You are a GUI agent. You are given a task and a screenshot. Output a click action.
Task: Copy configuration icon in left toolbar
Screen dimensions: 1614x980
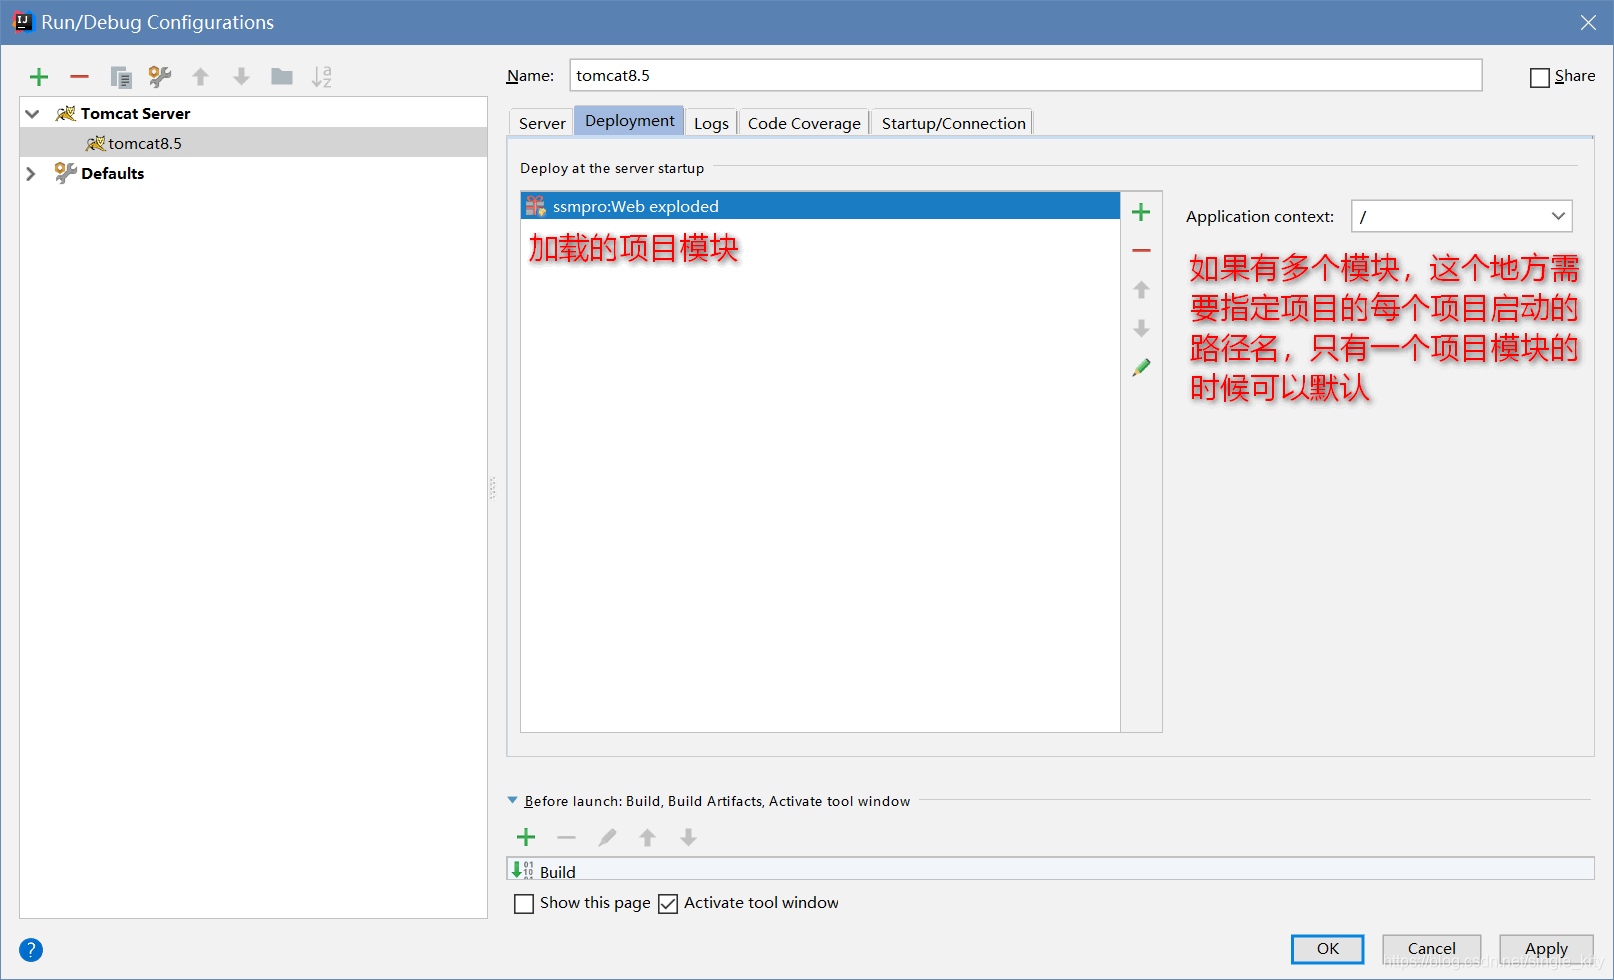pos(121,77)
